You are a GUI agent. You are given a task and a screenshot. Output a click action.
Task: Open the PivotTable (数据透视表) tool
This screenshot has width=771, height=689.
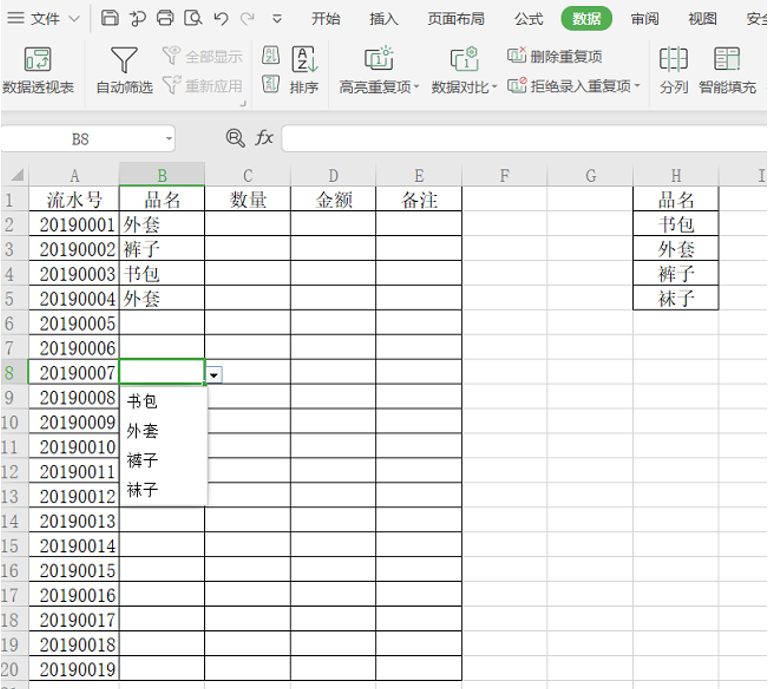coord(38,70)
